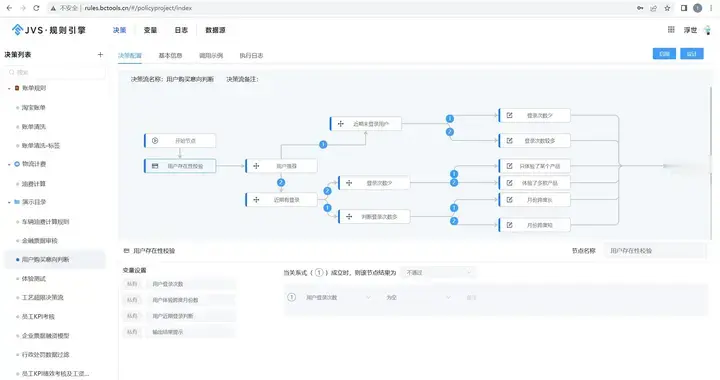Screen dimensions: 720x380
Task: Go back in the browser
Action: coord(9,8)
